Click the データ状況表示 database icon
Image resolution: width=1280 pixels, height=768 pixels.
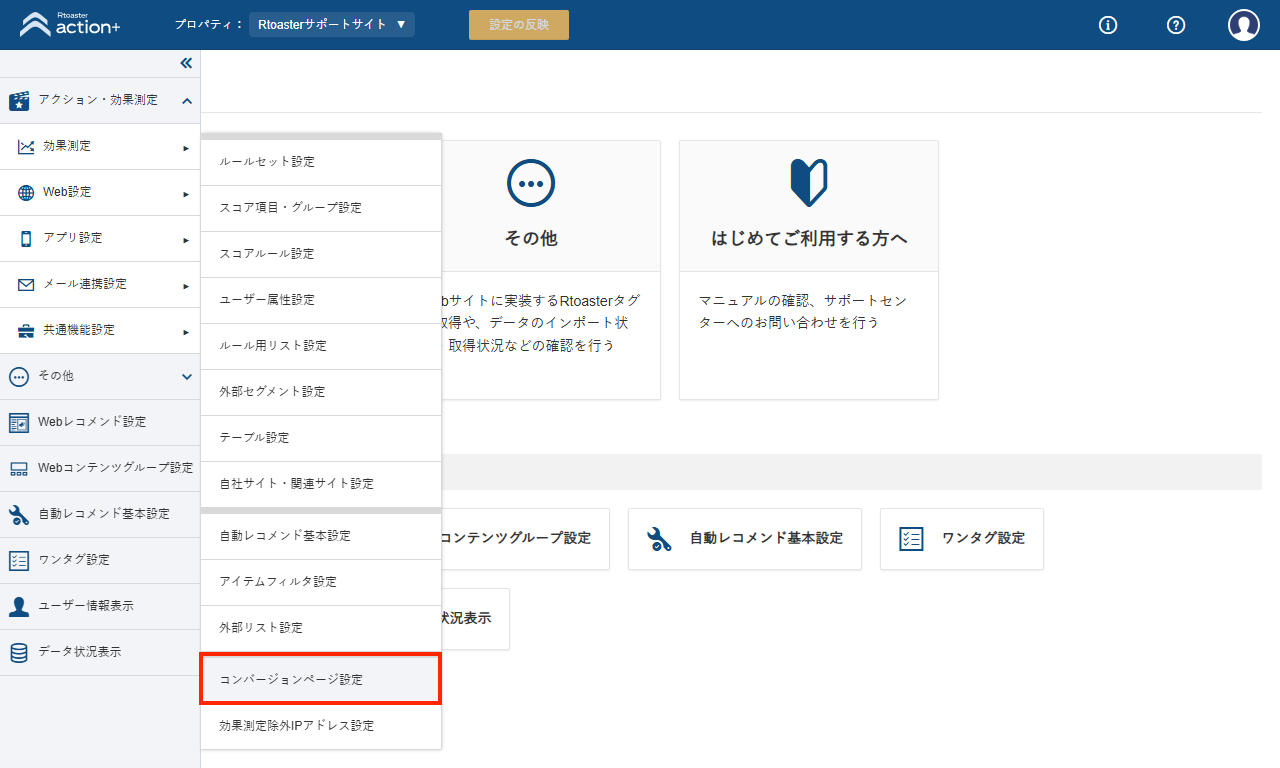[19, 653]
